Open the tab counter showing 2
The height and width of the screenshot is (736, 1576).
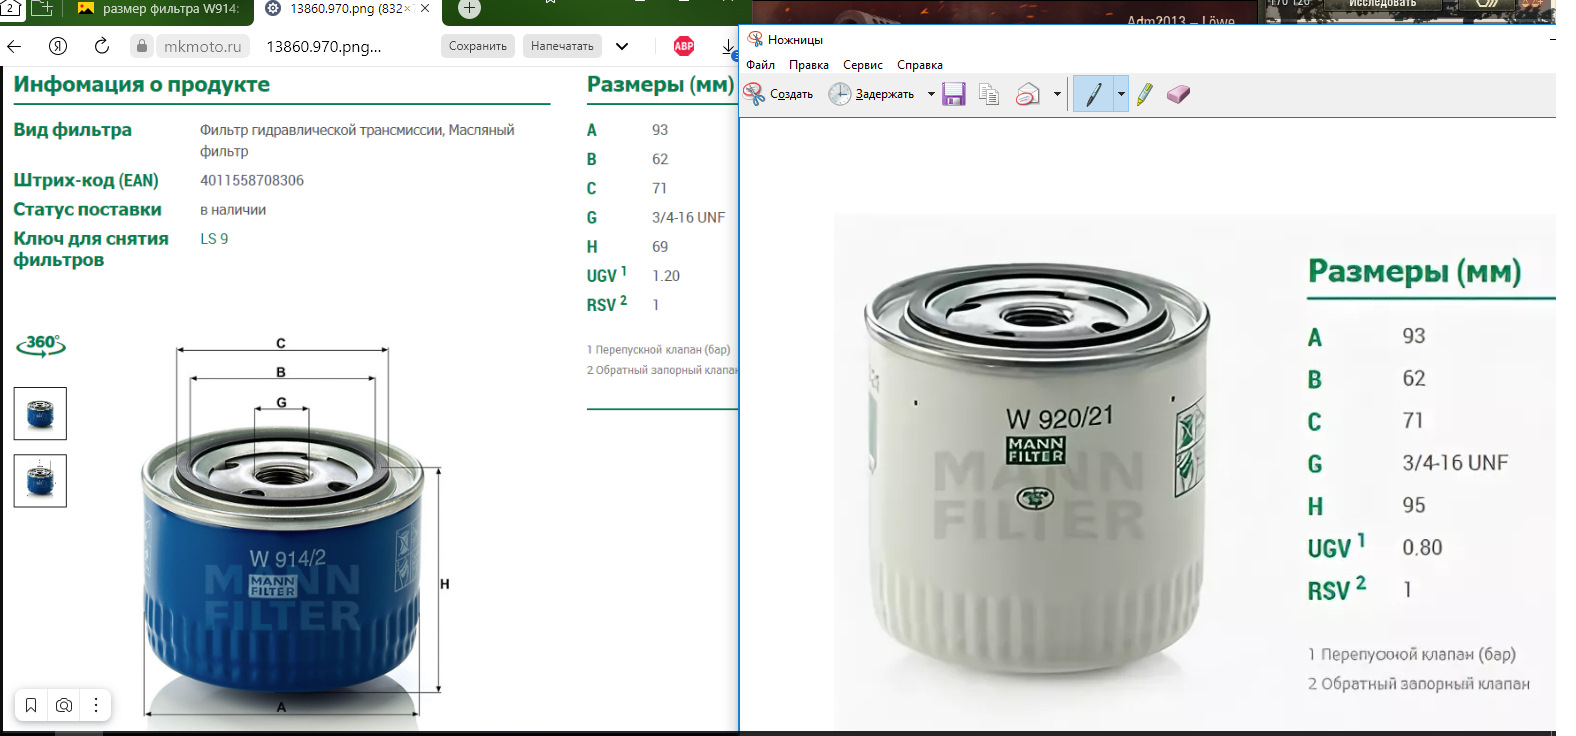[x=10, y=8]
